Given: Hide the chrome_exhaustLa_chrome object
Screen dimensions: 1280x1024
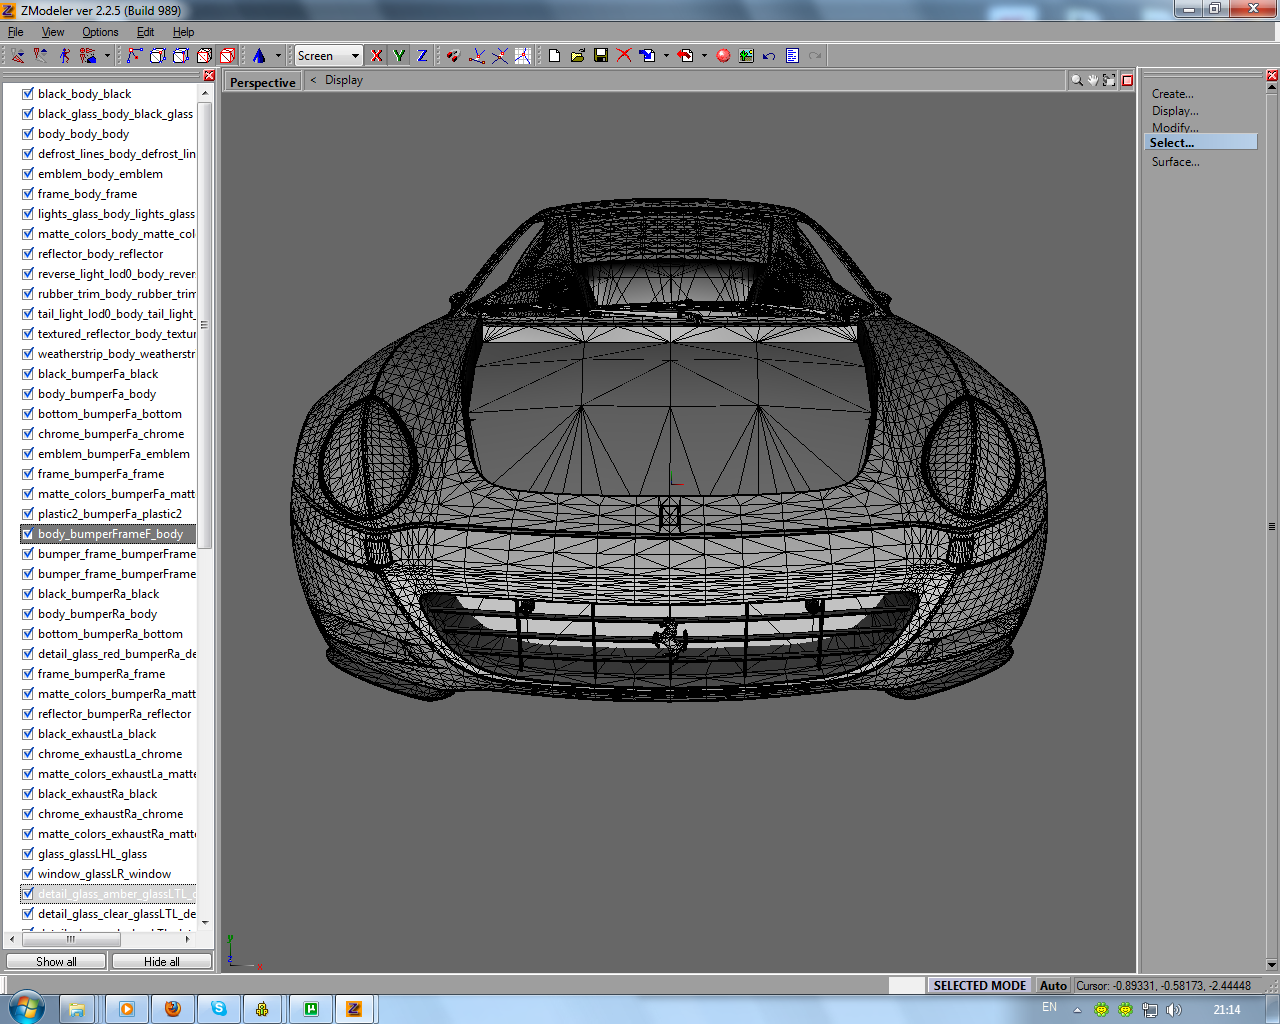Looking at the screenshot, I should pyautogui.click(x=28, y=754).
